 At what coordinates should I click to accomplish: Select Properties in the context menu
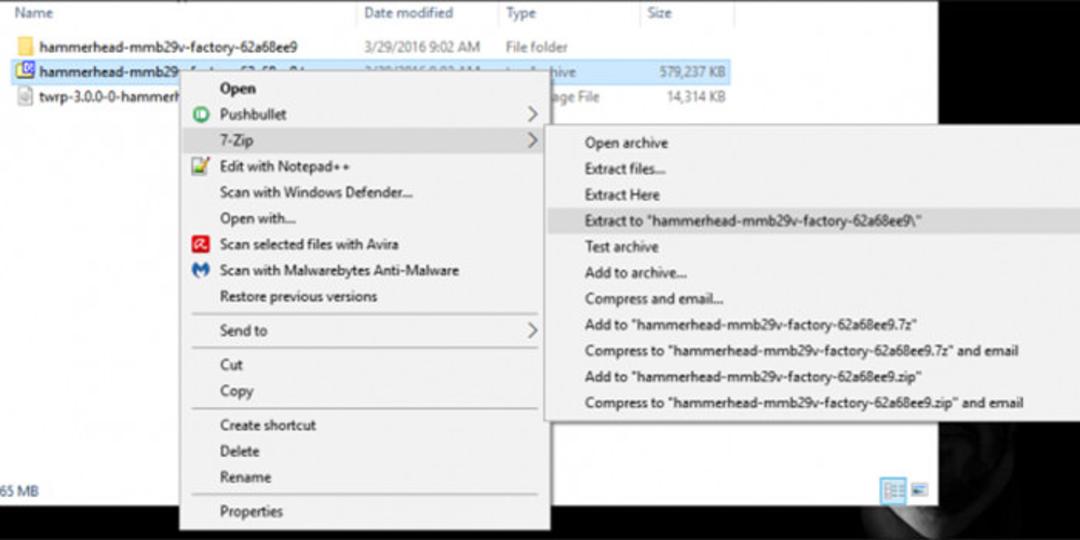click(251, 512)
